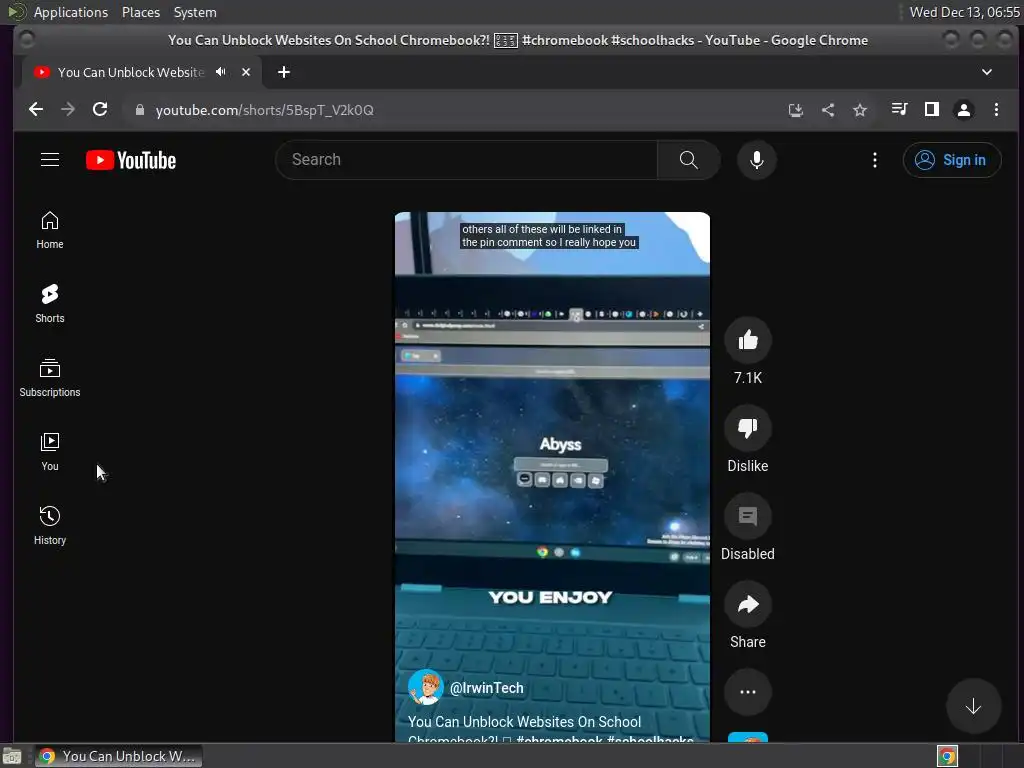Open a new Chrome tab

[x=283, y=72]
